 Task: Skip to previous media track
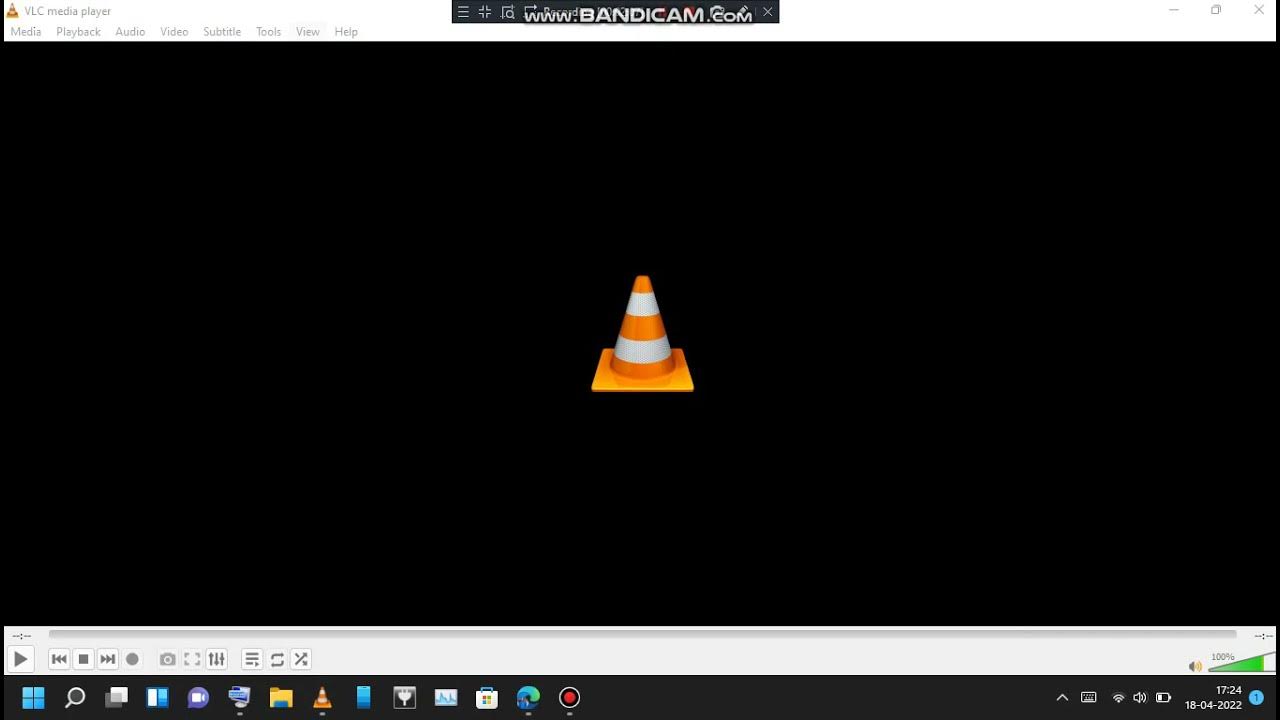pos(59,659)
